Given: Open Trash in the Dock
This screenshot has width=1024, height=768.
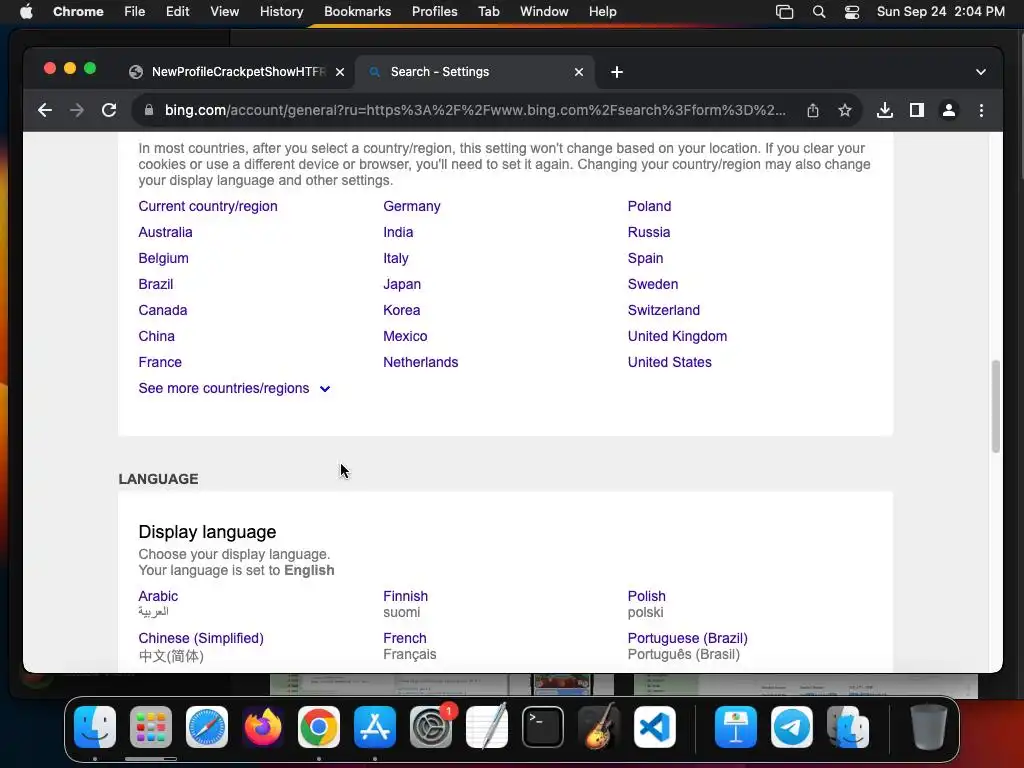Looking at the screenshot, I should pyautogui.click(x=928, y=727).
